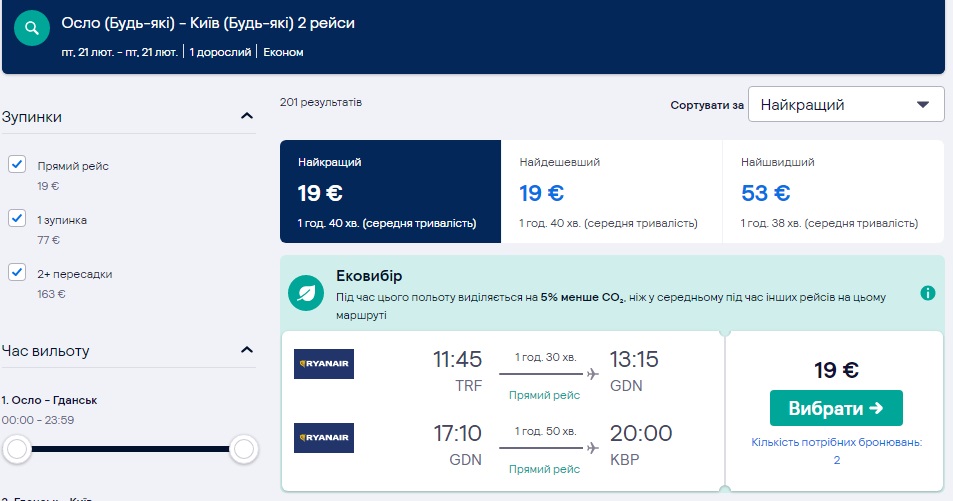Click right handle of Осло–Гданськ time slider

point(243,450)
